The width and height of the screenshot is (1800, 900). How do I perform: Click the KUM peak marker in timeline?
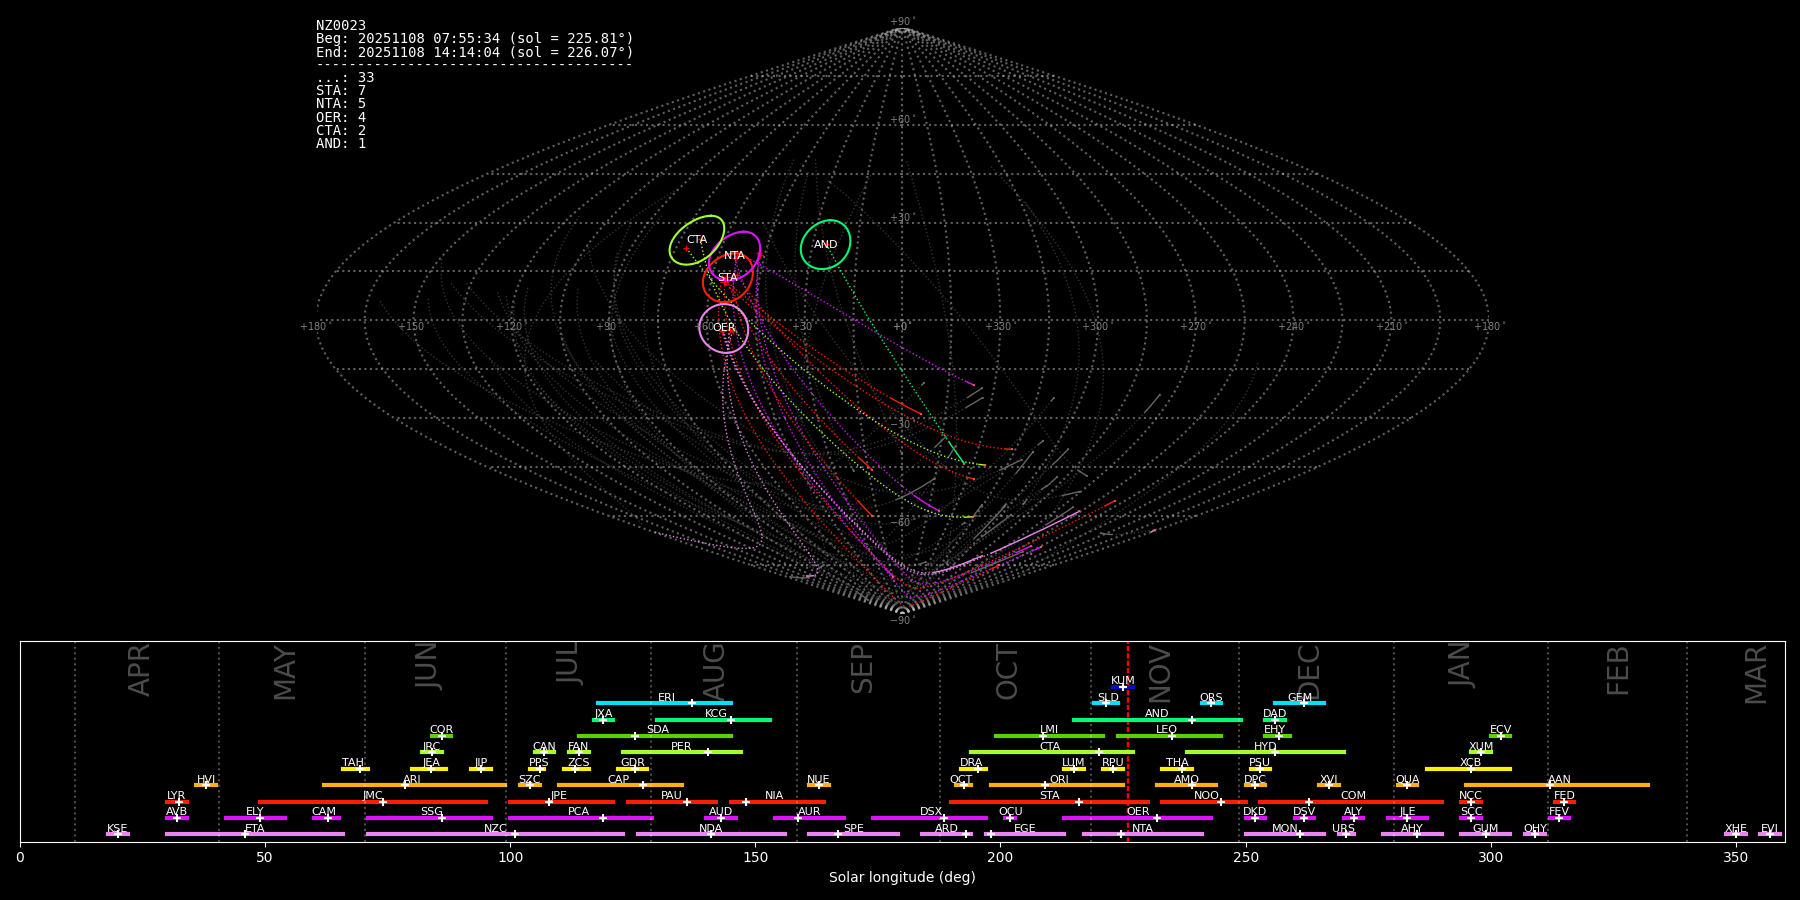pyautogui.click(x=1123, y=687)
